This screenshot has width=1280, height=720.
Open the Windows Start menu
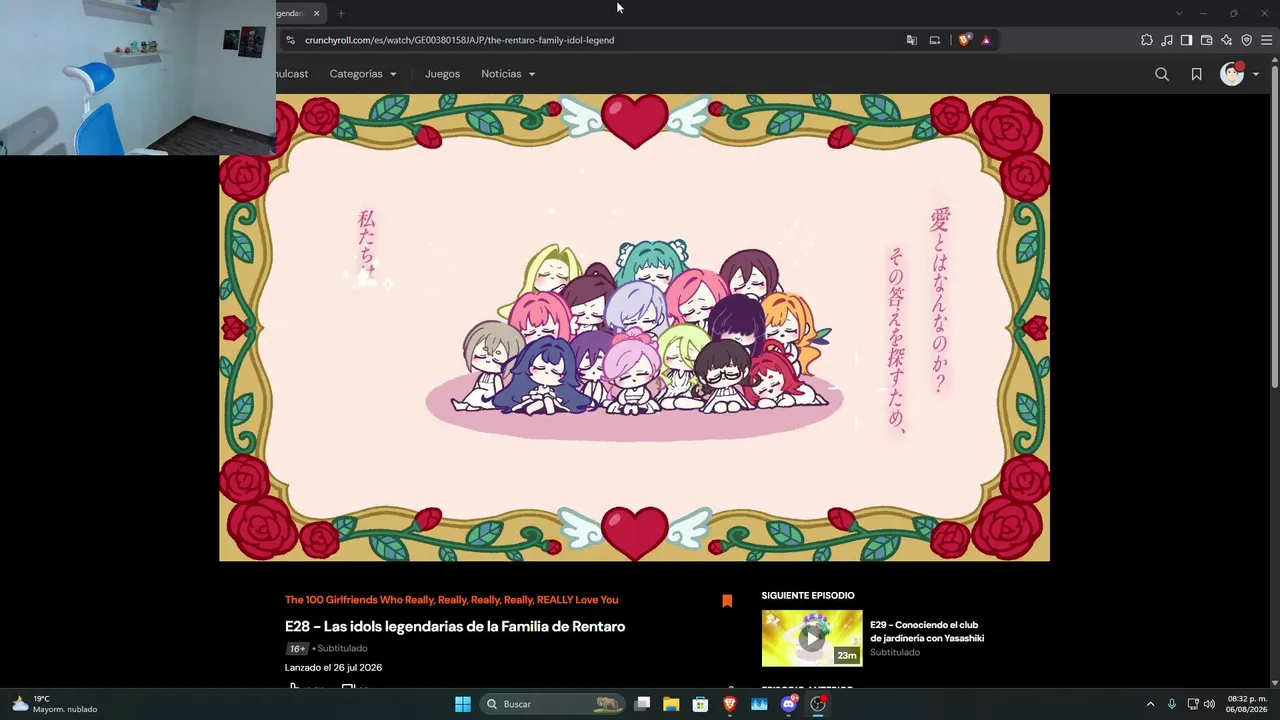[x=463, y=704]
